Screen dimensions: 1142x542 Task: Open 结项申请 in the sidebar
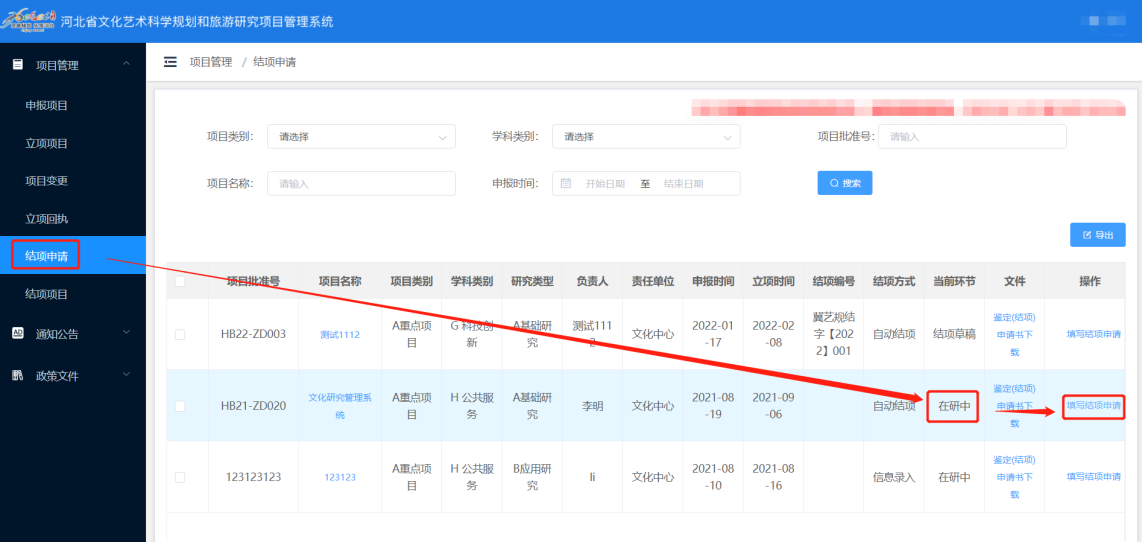point(47,256)
